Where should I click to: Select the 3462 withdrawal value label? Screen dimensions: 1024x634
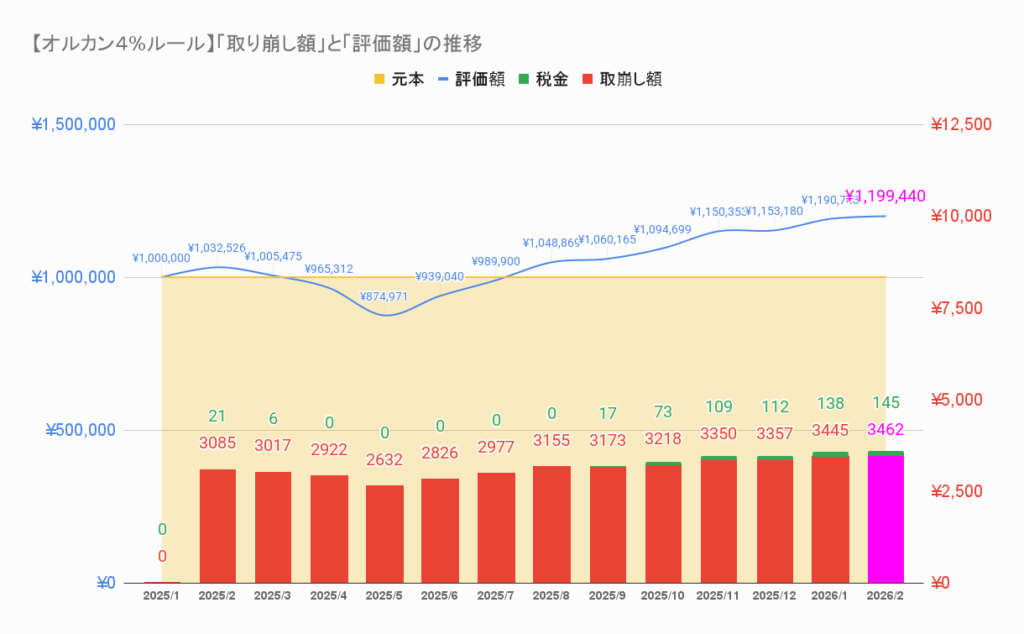point(885,430)
